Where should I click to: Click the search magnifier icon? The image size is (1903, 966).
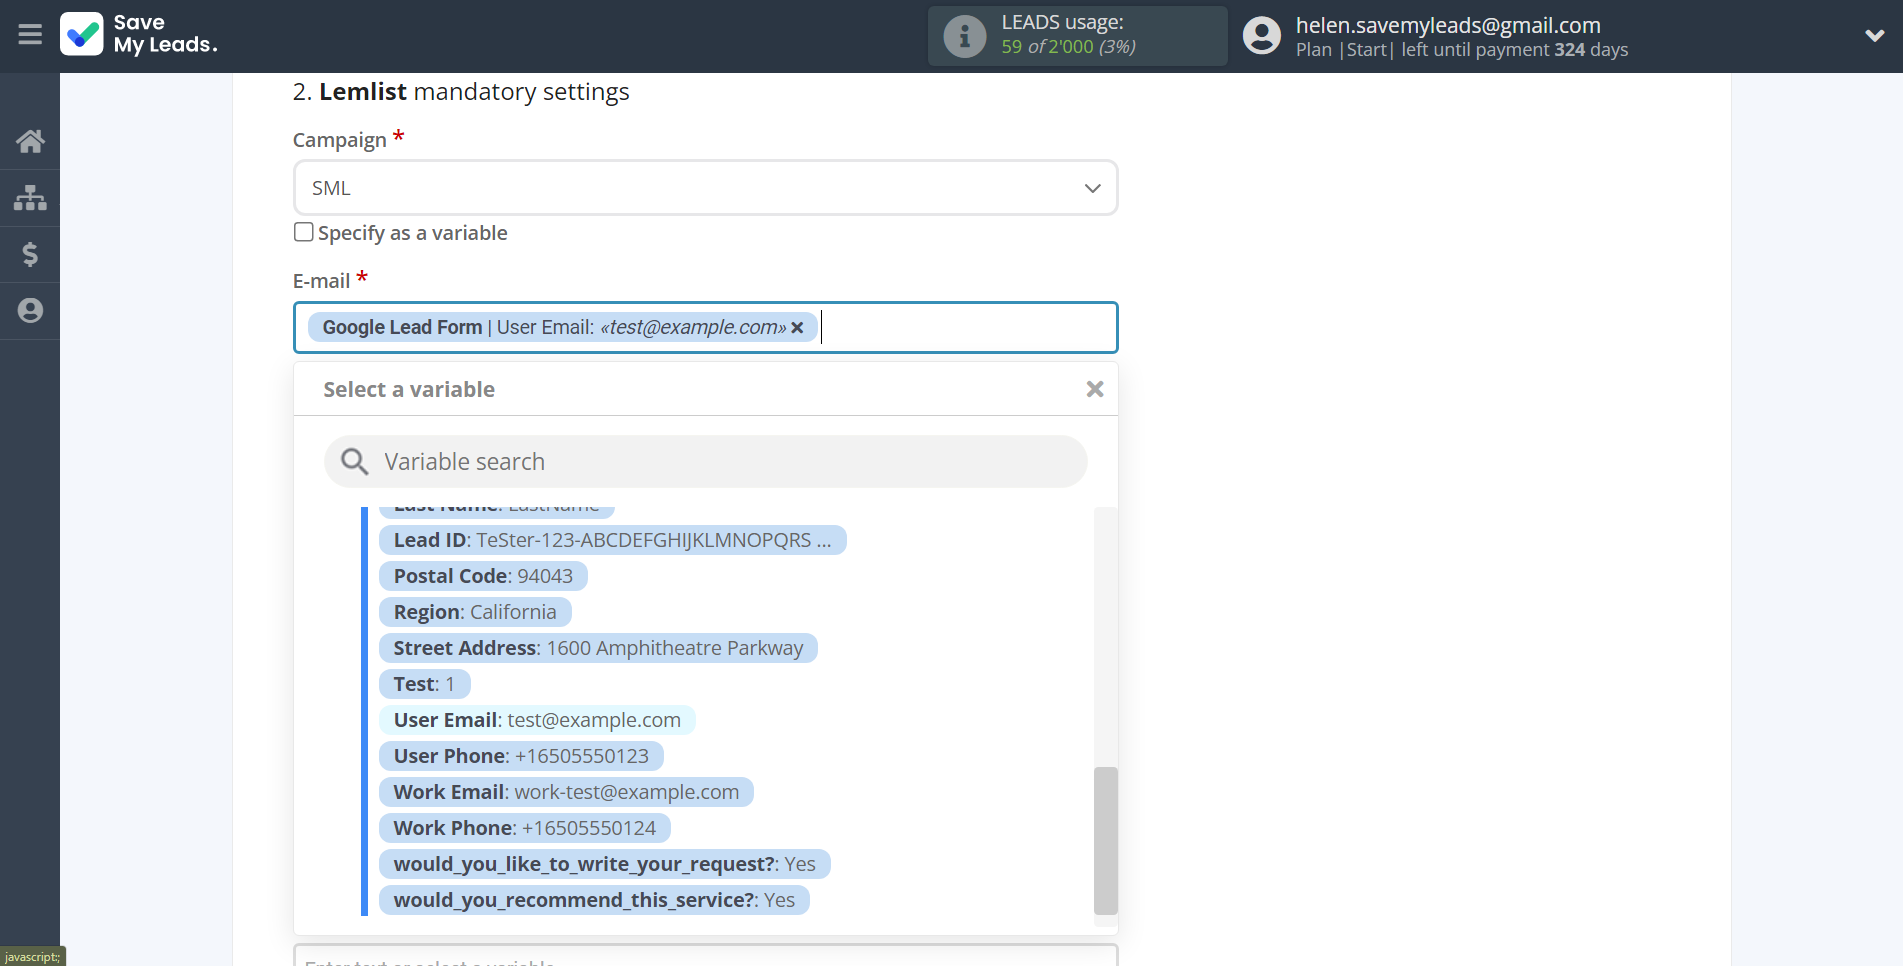[355, 462]
